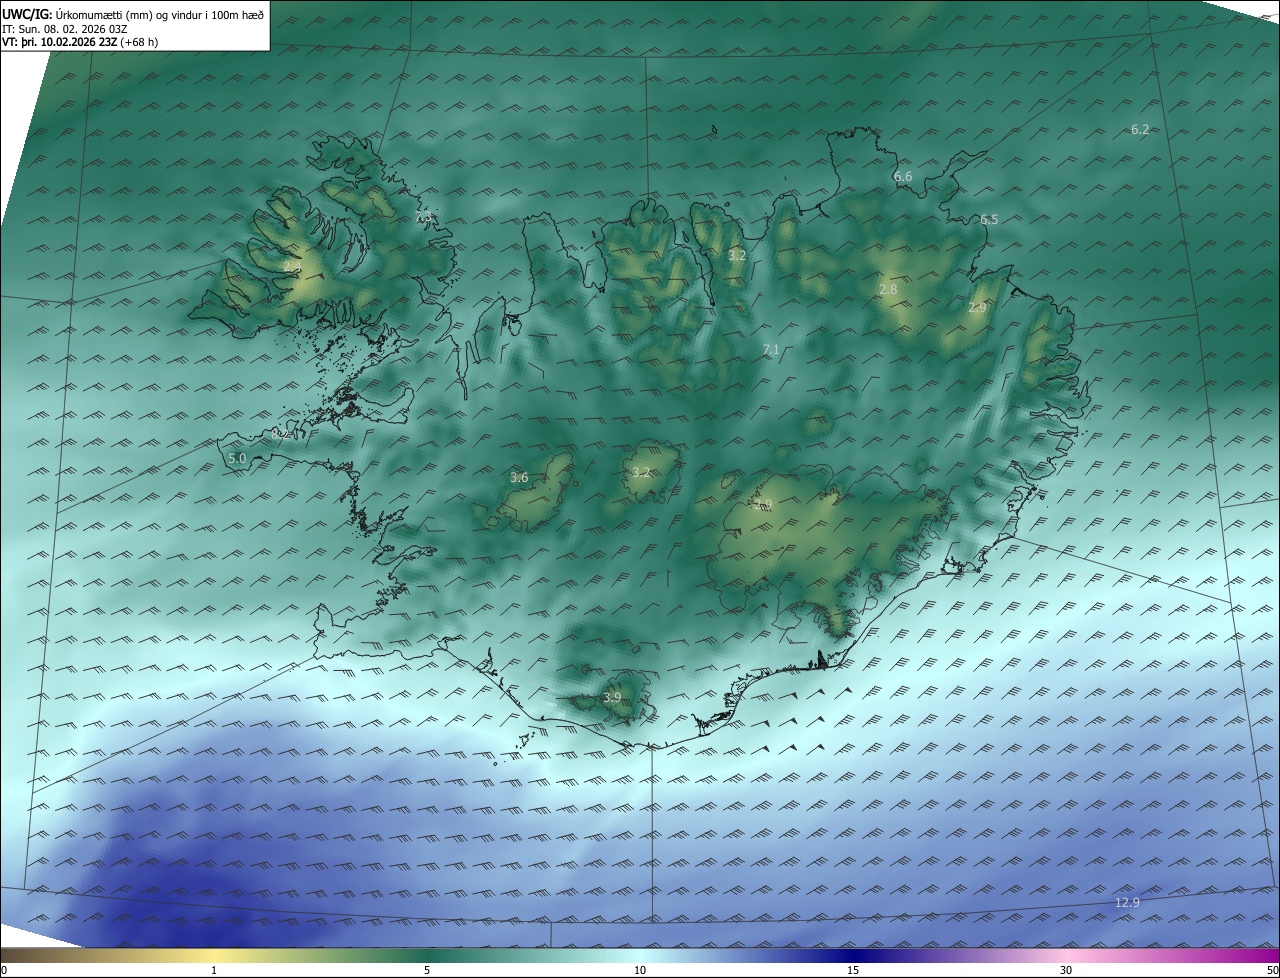Click the 3.2 value inside the central glacier outline
Viewport: 1280px width, 978px height.
pos(641,472)
